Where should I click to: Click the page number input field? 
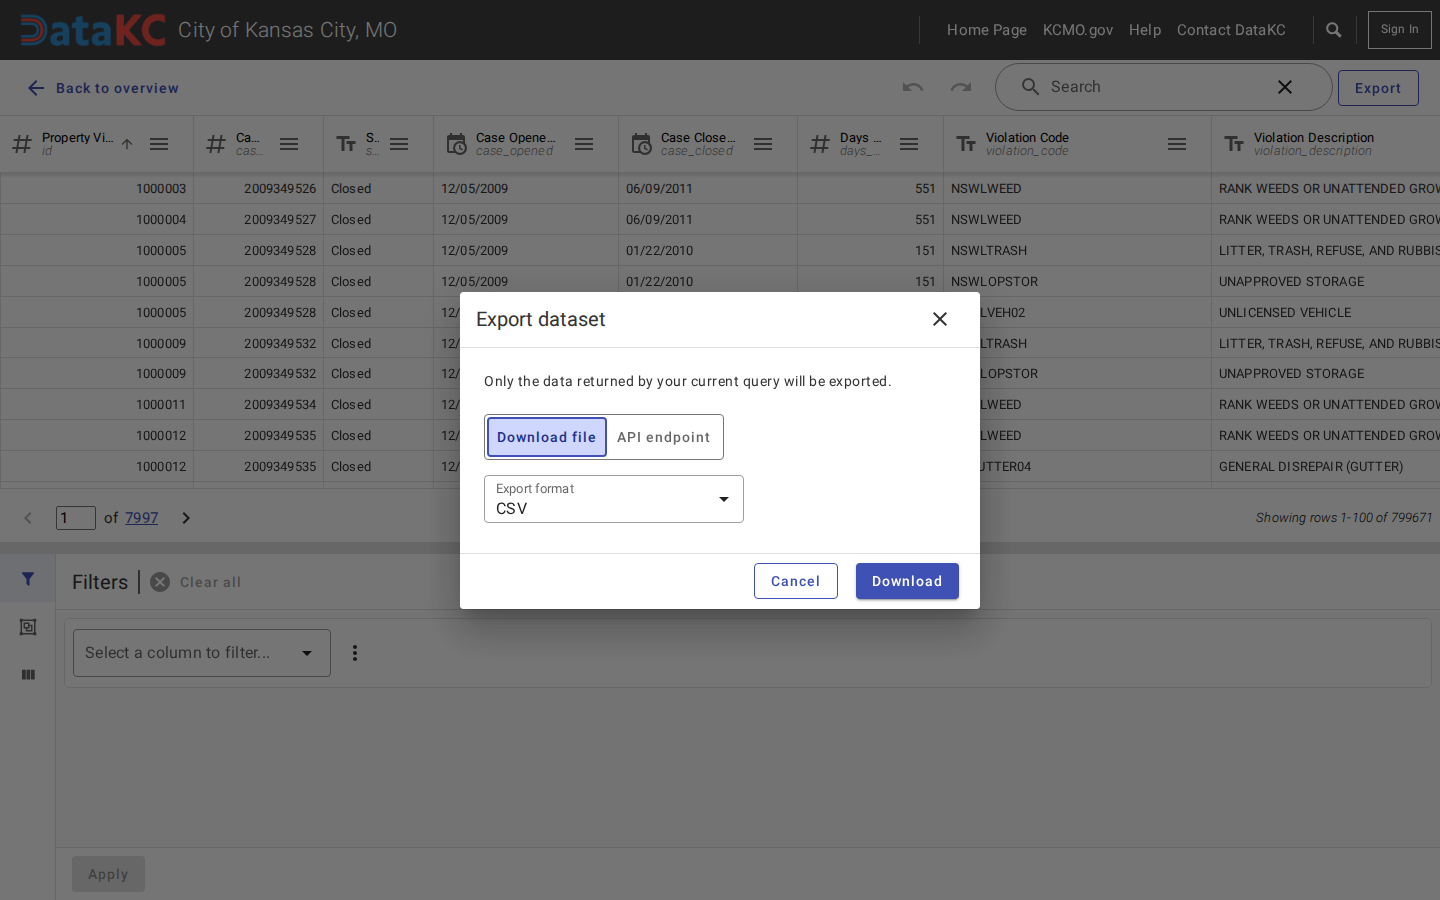pyautogui.click(x=76, y=518)
